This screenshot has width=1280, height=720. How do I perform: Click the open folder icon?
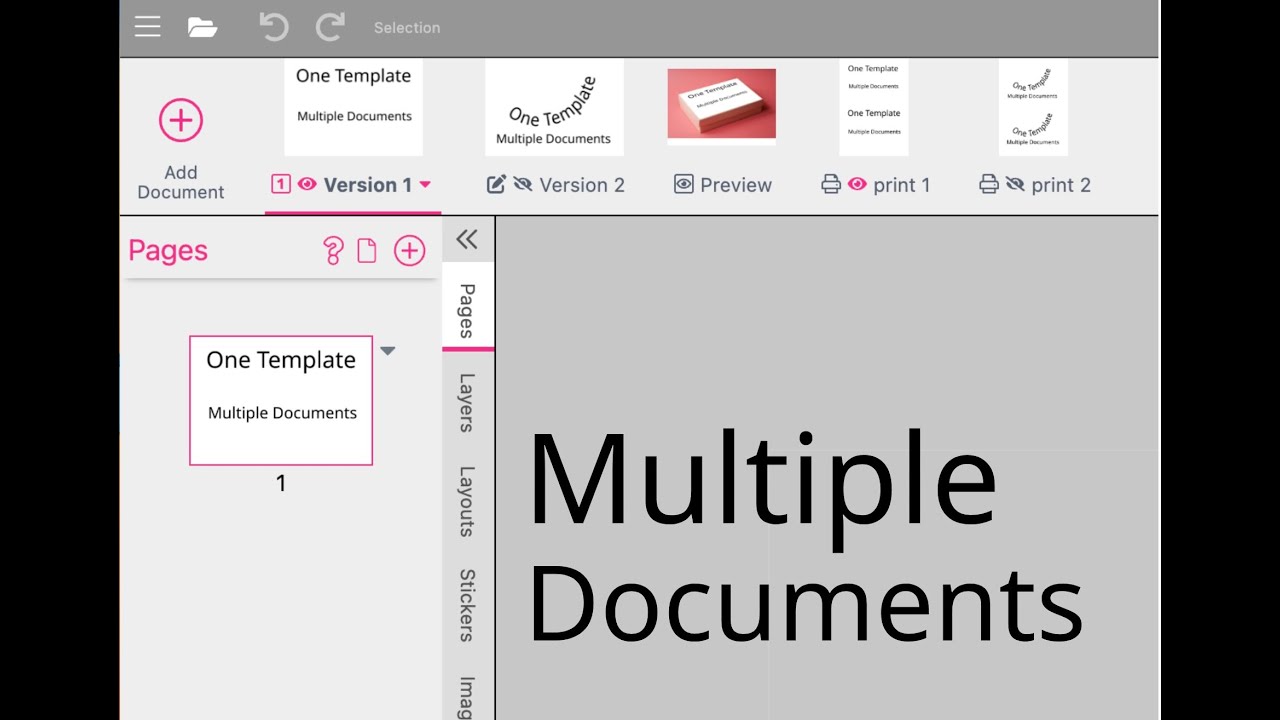click(x=202, y=27)
